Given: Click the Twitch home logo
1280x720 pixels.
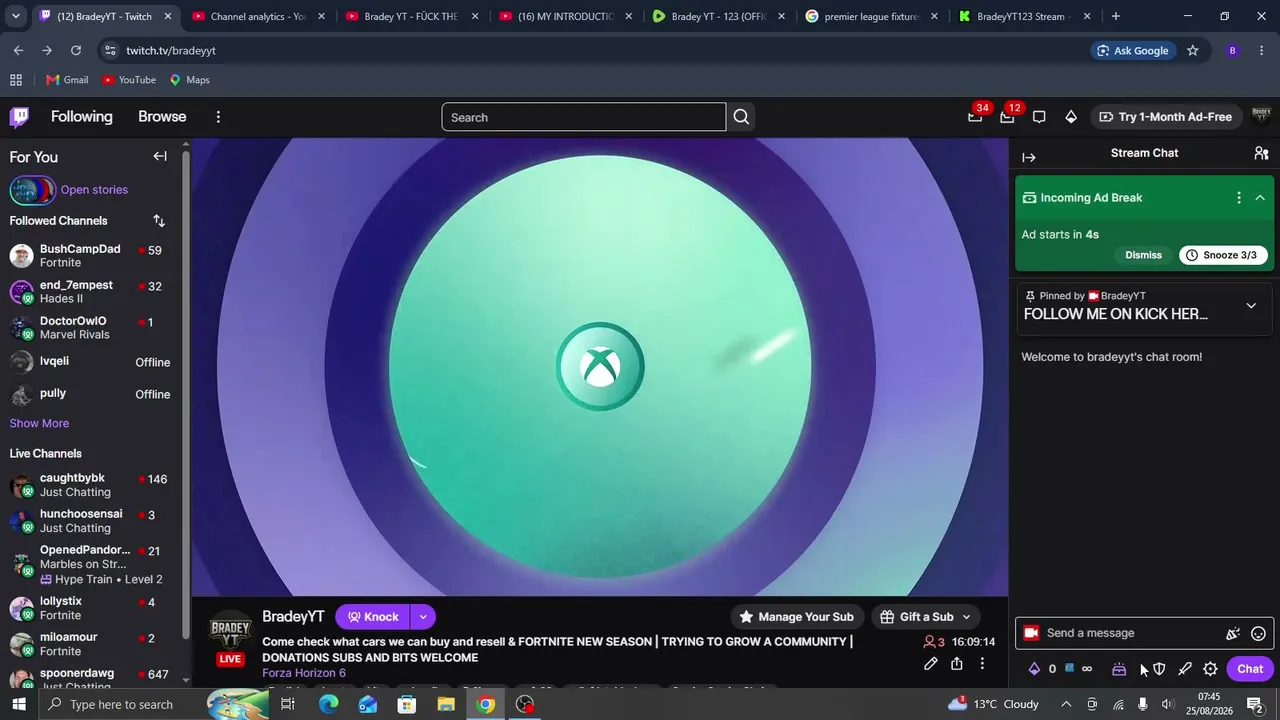Looking at the screenshot, I should (19, 117).
